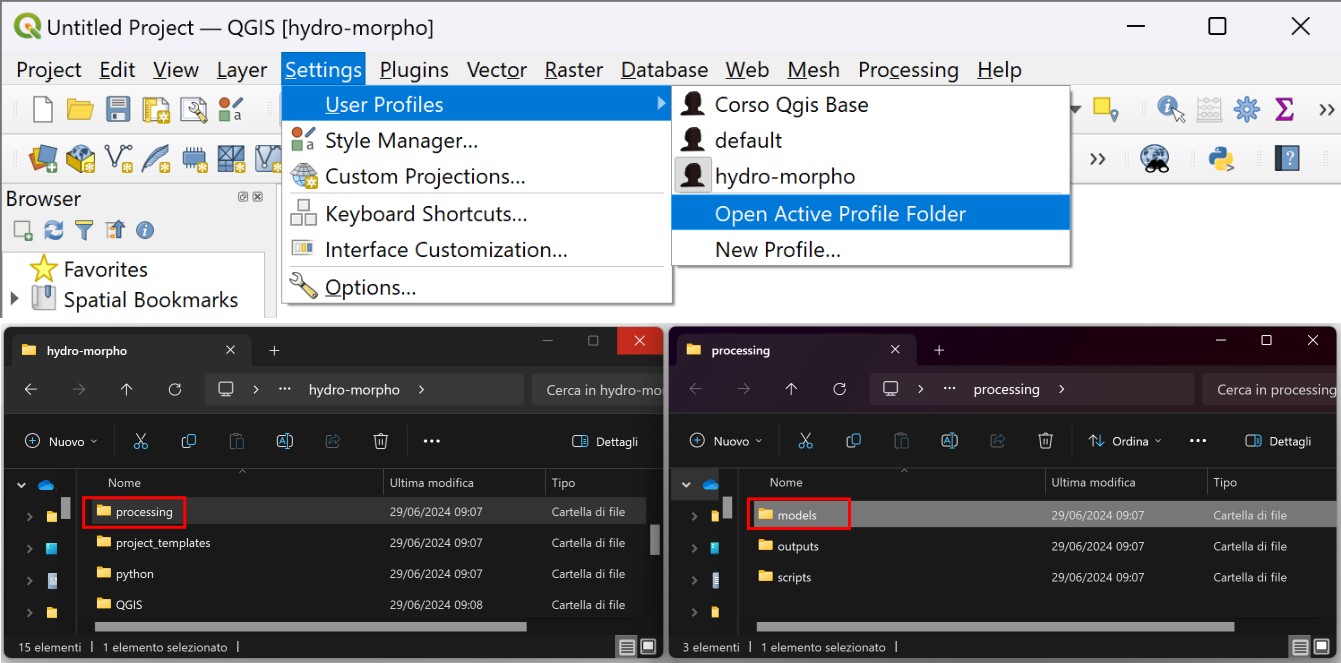Click Dettagli button in processing window
This screenshot has height=663, width=1341.
[1277, 441]
